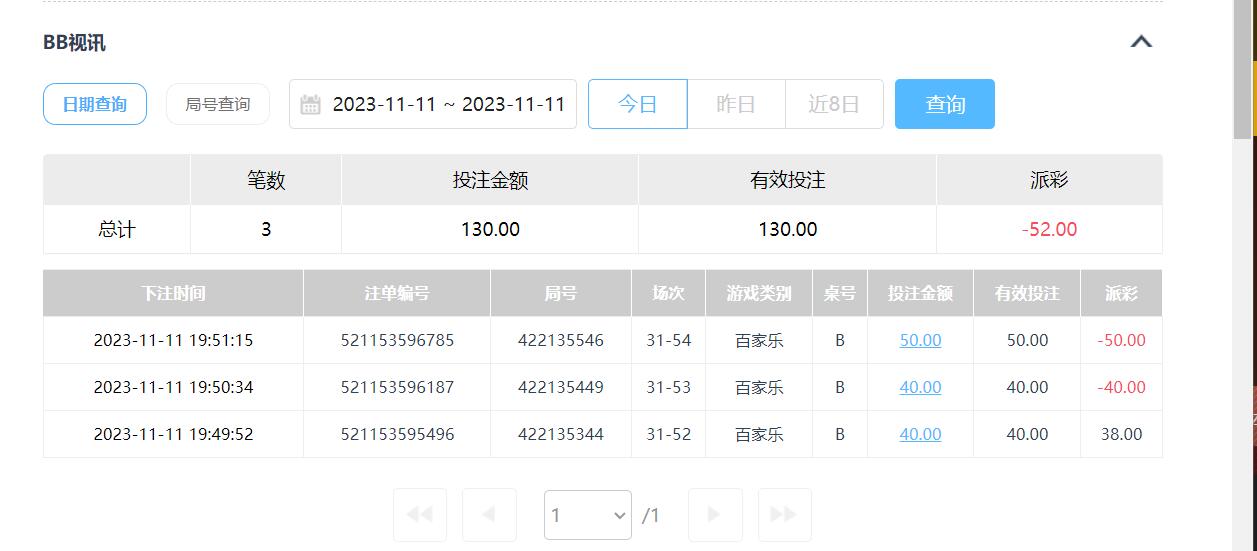This screenshot has height=551, width=1257.
Task: Click the -40.00 payout value
Action: [x=1121, y=387]
